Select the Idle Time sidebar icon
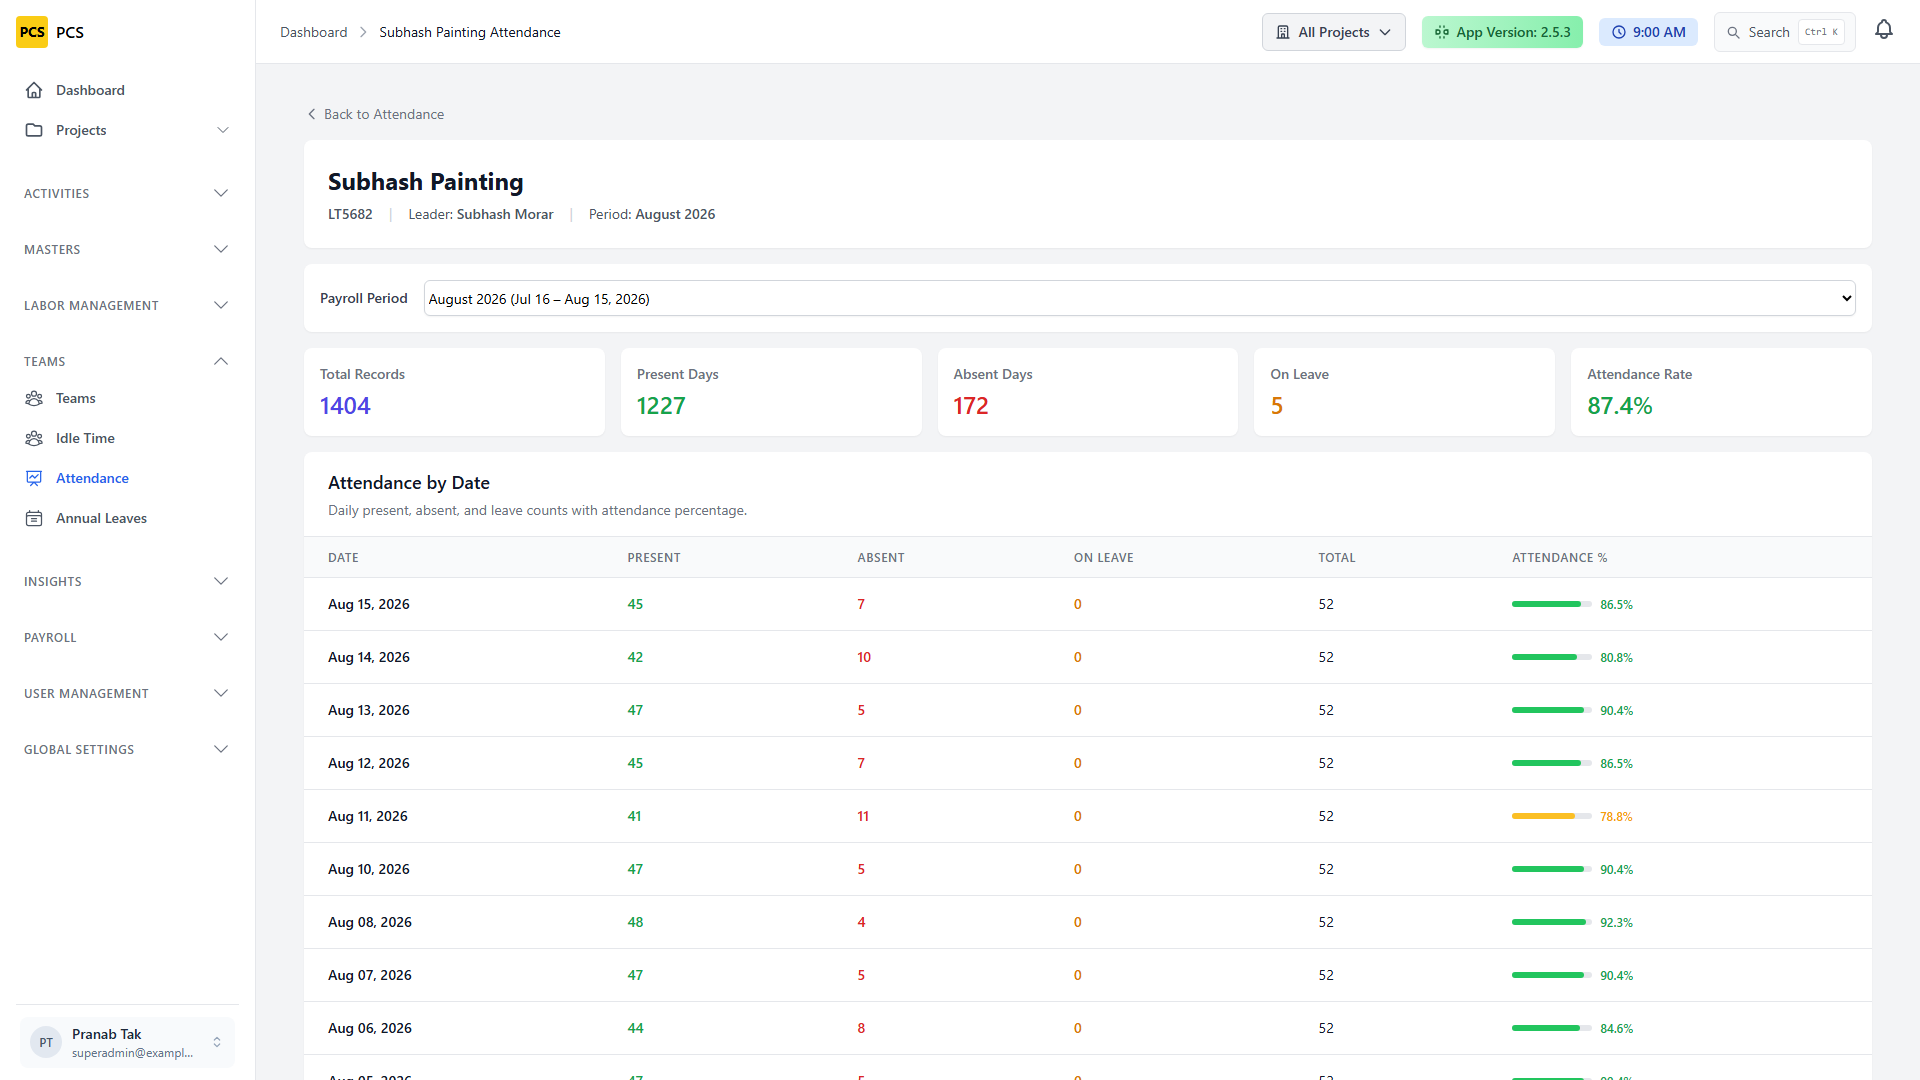 [x=34, y=438]
